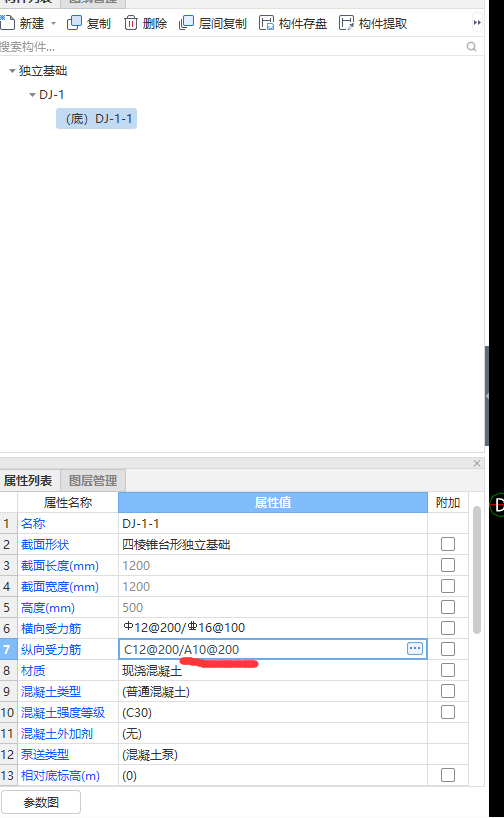Open the 新建 dropdown arrow
The image size is (504, 818).
point(53,23)
